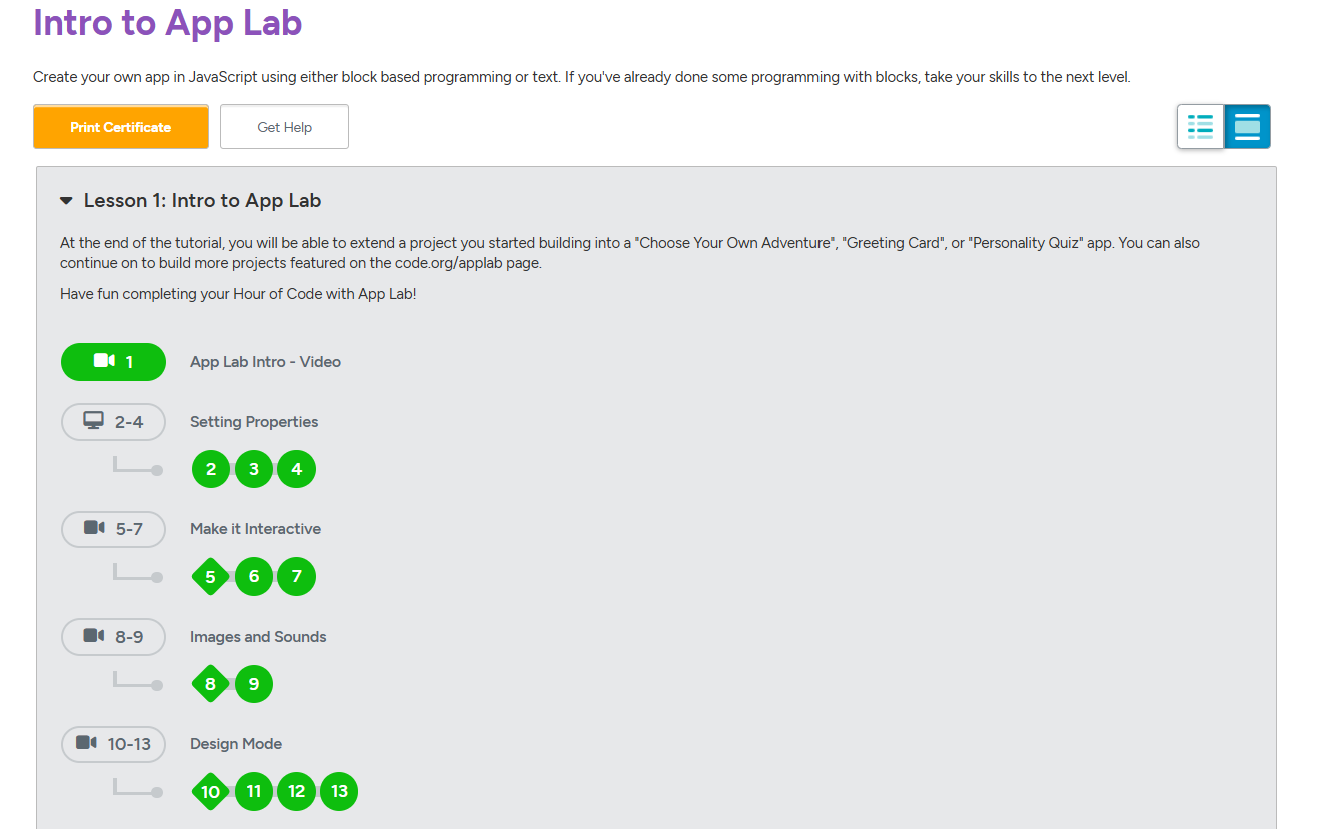The image size is (1328, 829).
Task: Click the 2-4 Setting Properties pill
Action: (x=113, y=422)
